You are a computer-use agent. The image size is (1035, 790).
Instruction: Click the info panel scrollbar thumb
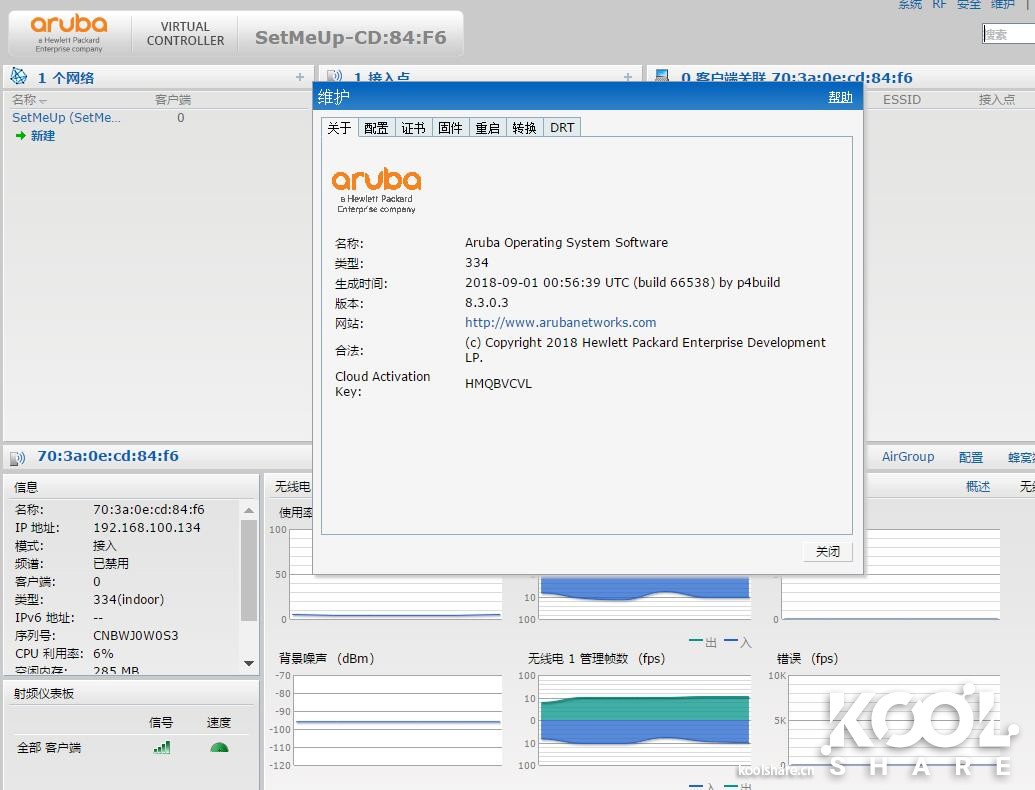click(x=249, y=570)
